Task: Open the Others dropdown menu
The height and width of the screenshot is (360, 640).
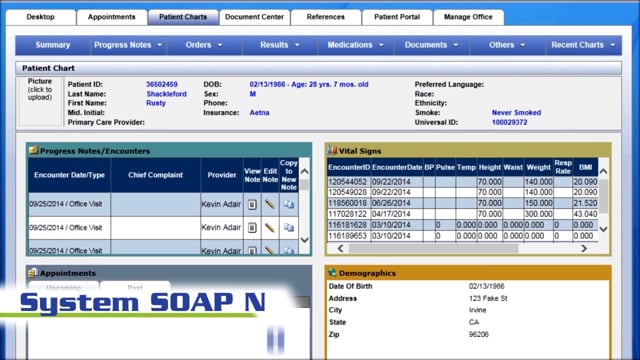Action: (507, 45)
